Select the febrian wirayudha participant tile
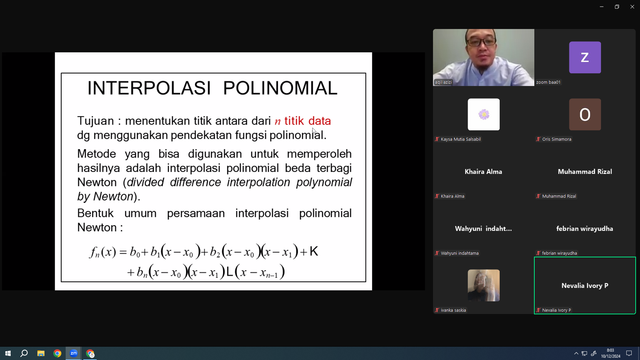640x360 pixels. click(585, 229)
